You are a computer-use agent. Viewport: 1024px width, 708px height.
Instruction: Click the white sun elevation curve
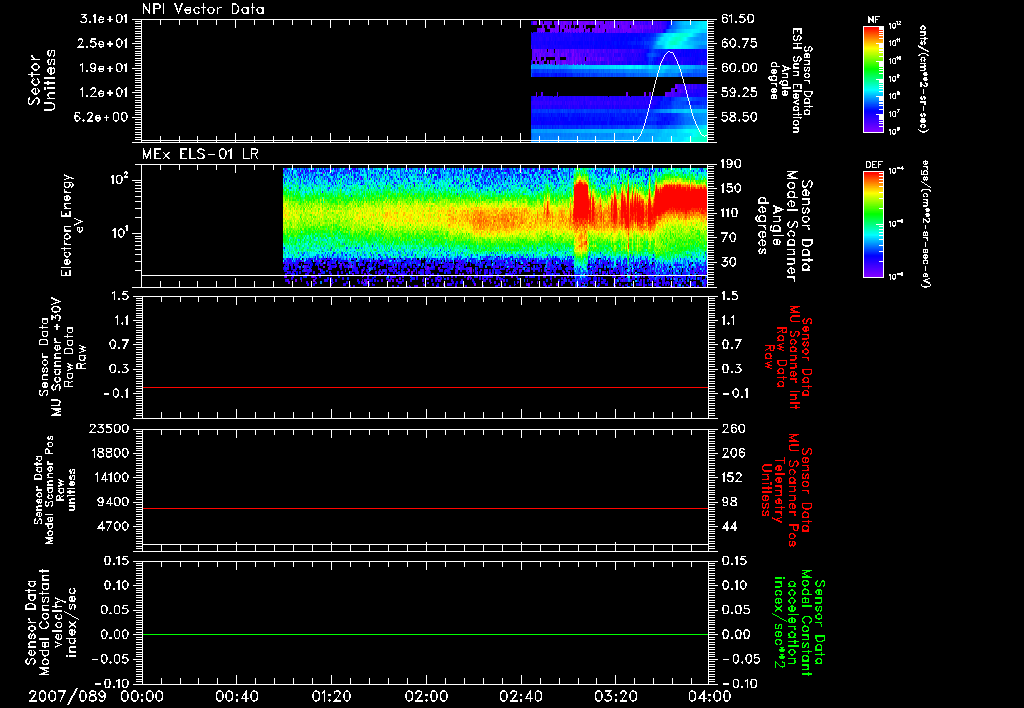pos(669,95)
